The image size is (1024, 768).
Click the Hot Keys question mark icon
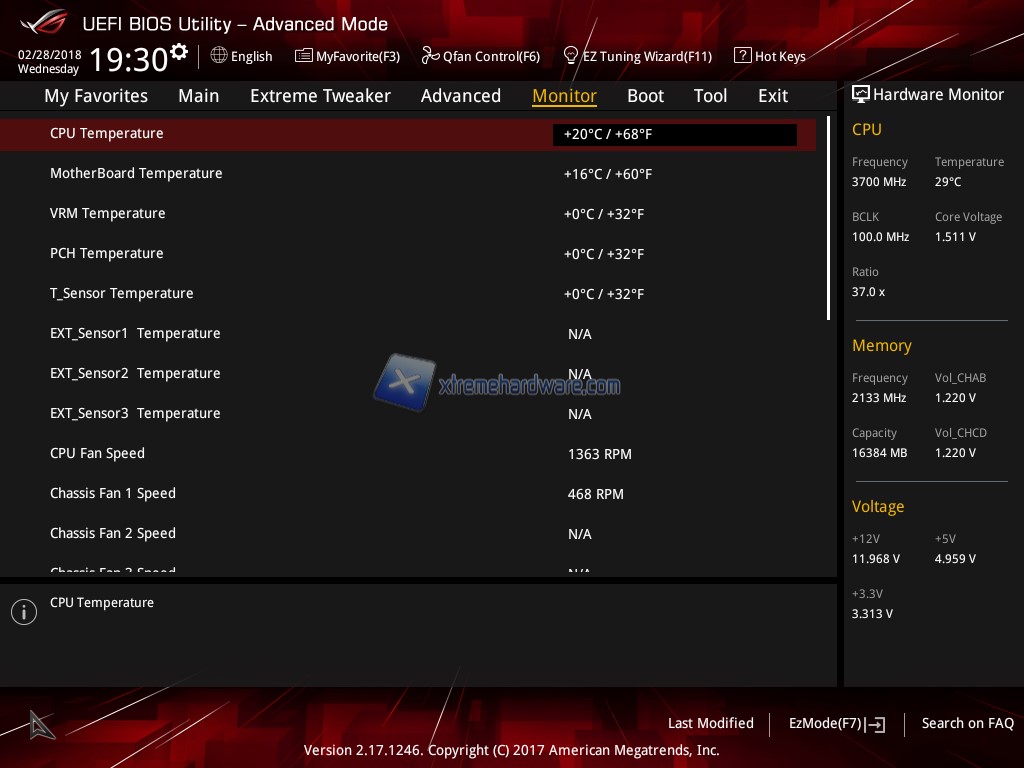tap(742, 56)
